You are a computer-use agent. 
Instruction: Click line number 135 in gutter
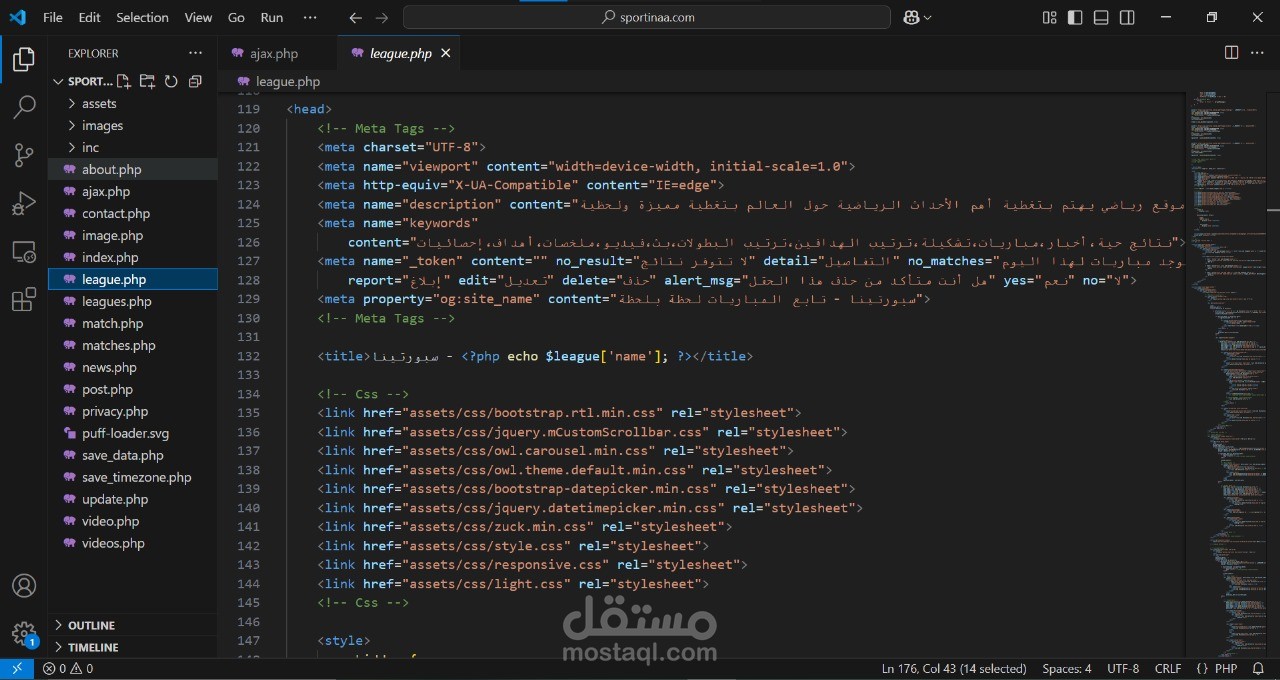coord(249,413)
